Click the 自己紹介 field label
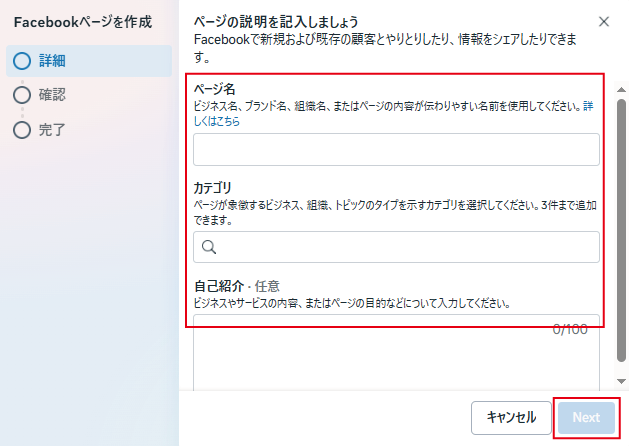 tap(218, 286)
